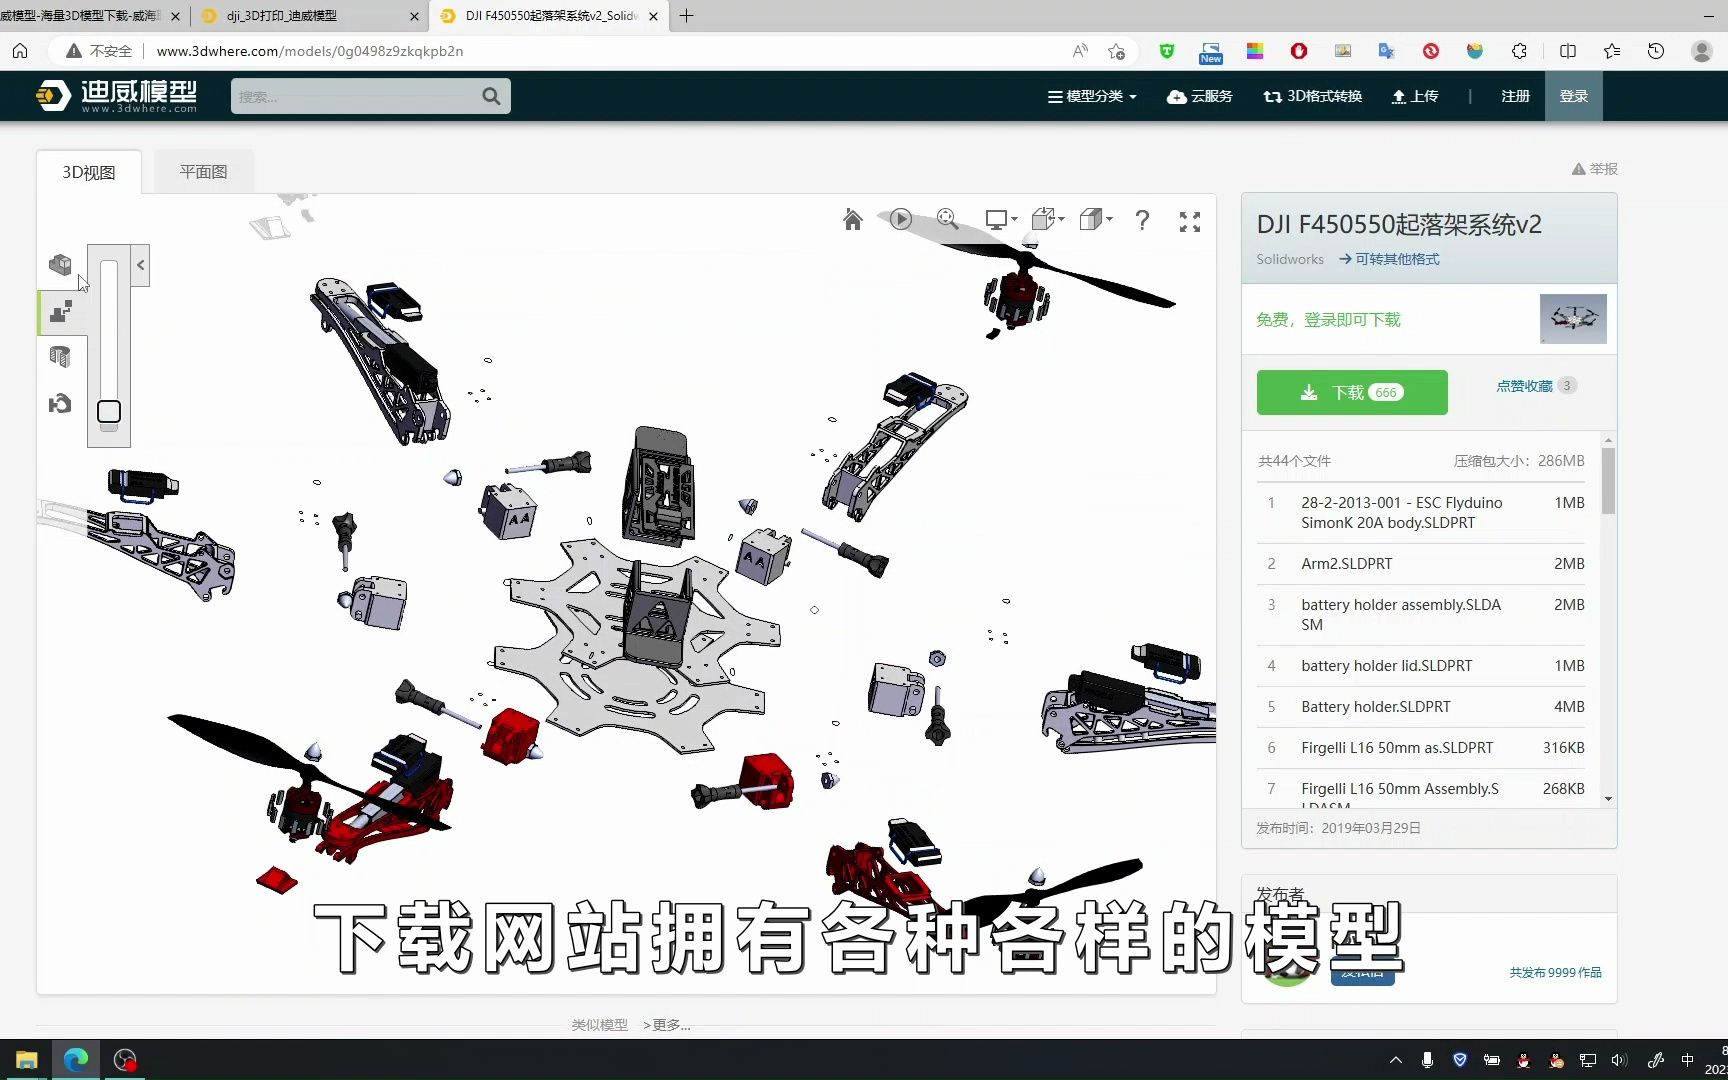Play the model animation in viewer
The width and height of the screenshot is (1728, 1080).
900,219
